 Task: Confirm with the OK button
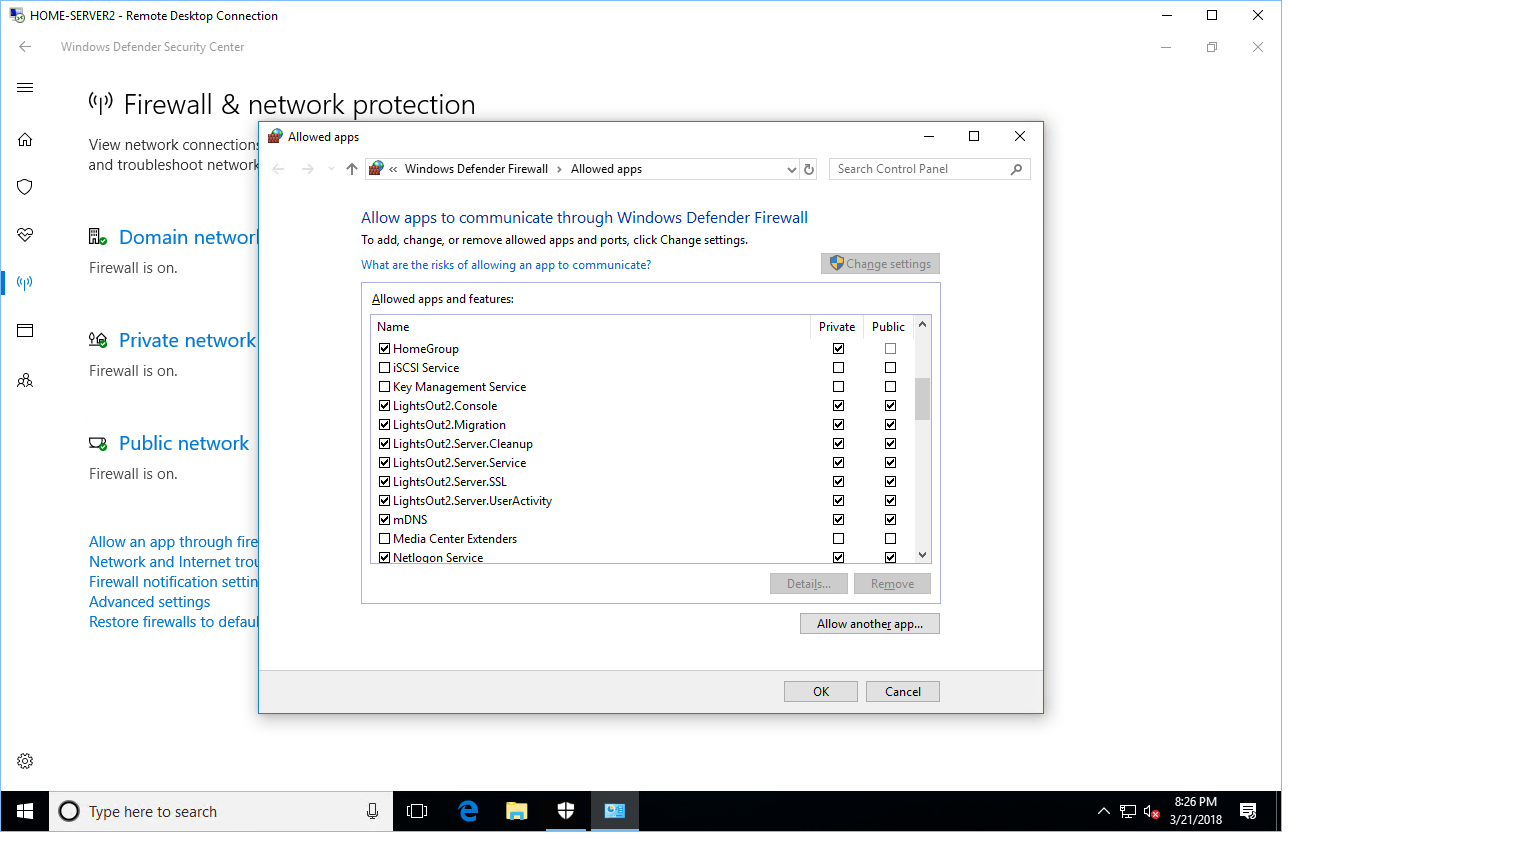coord(821,692)
